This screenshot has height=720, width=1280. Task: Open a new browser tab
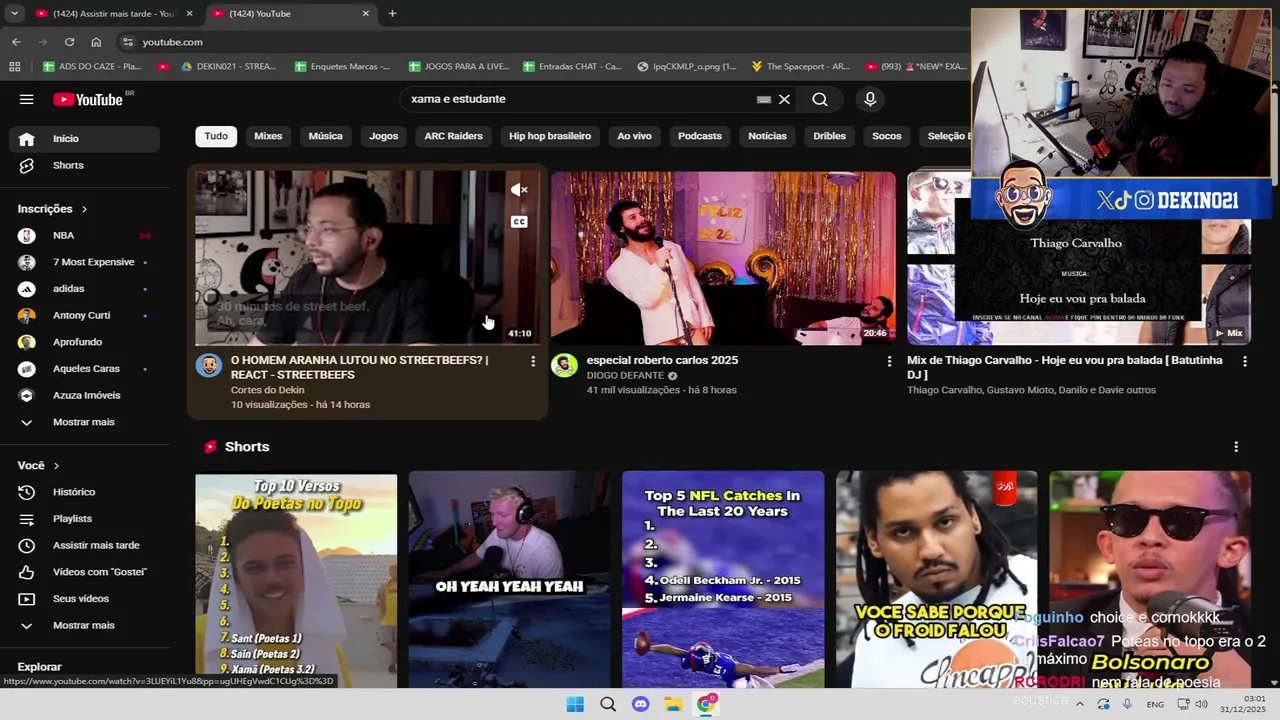click(x=392, y=14)
